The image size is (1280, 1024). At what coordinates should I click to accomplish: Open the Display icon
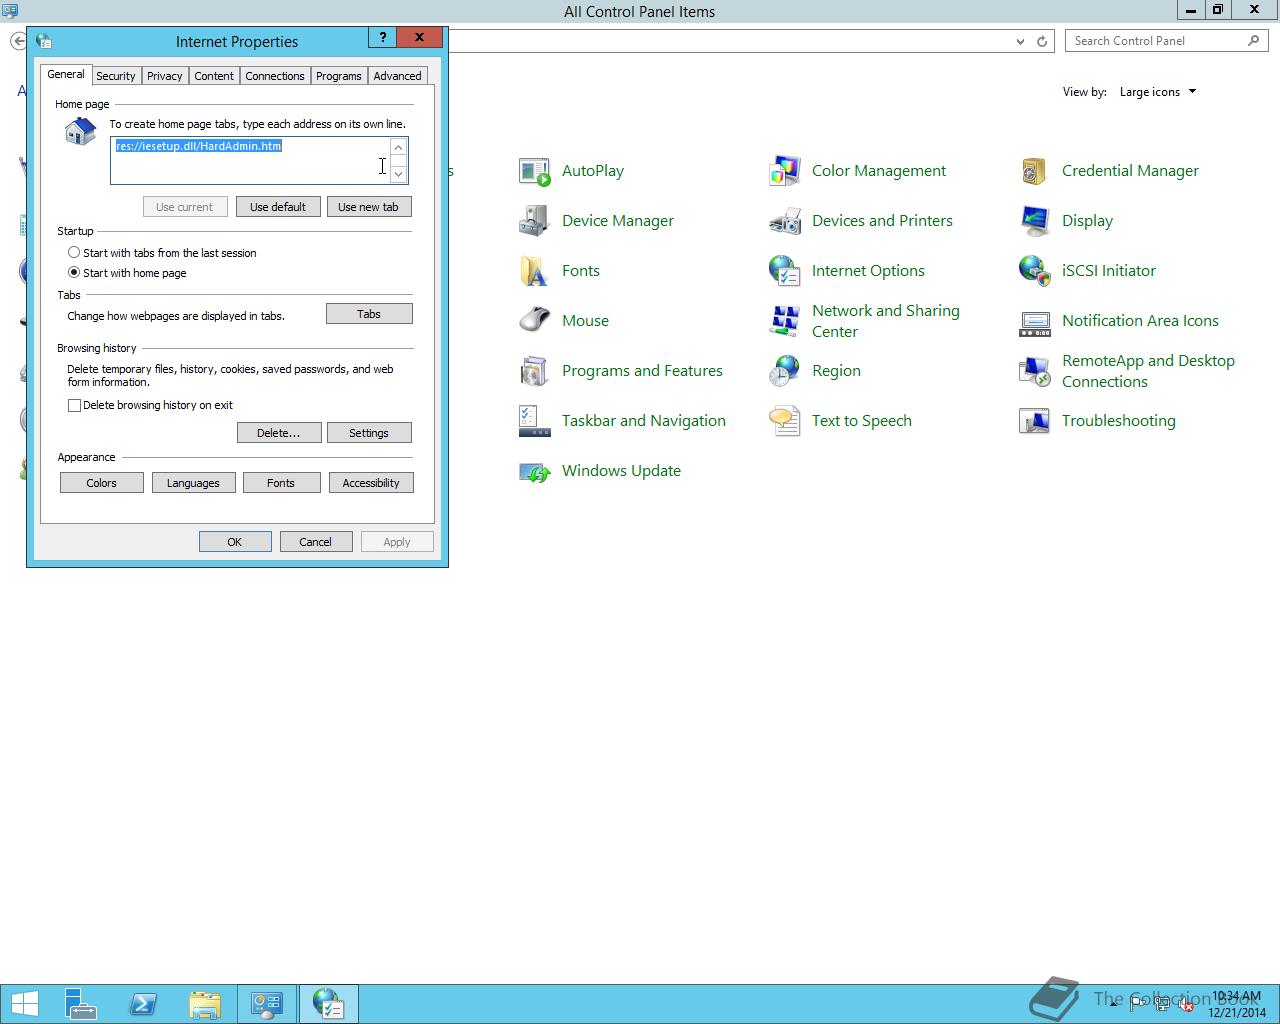[1035, 221]
